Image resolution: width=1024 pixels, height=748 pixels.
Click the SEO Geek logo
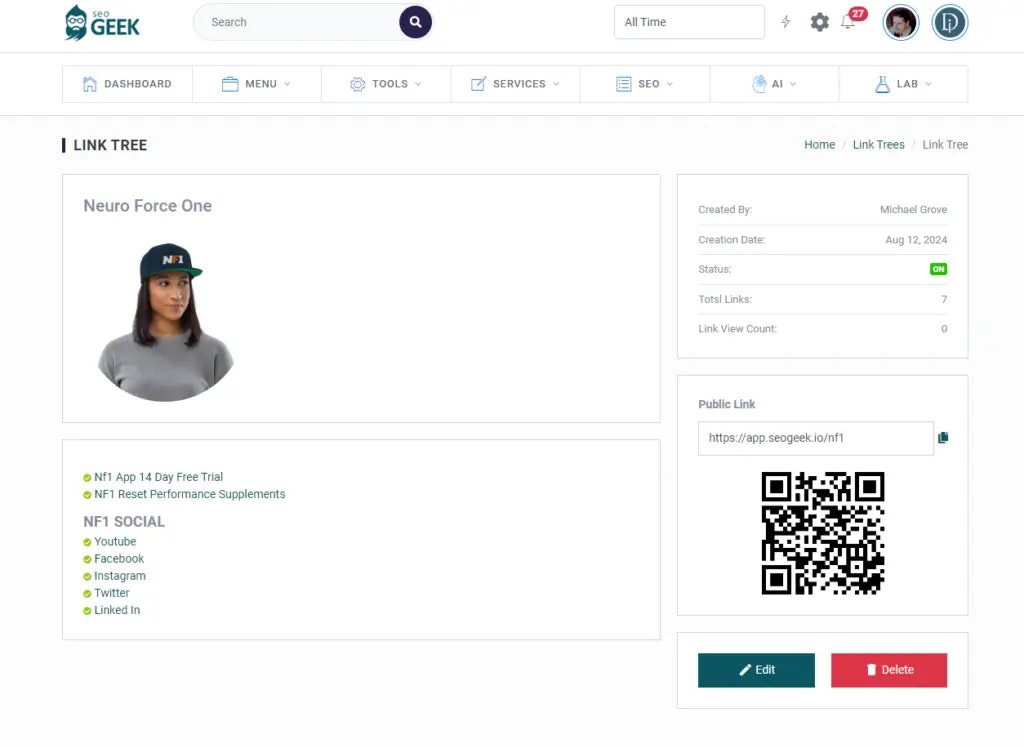(102, 23)
